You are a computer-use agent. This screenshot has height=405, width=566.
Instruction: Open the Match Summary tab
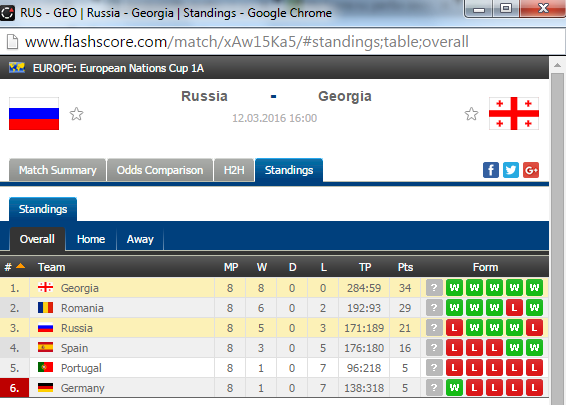pos(57,170)
